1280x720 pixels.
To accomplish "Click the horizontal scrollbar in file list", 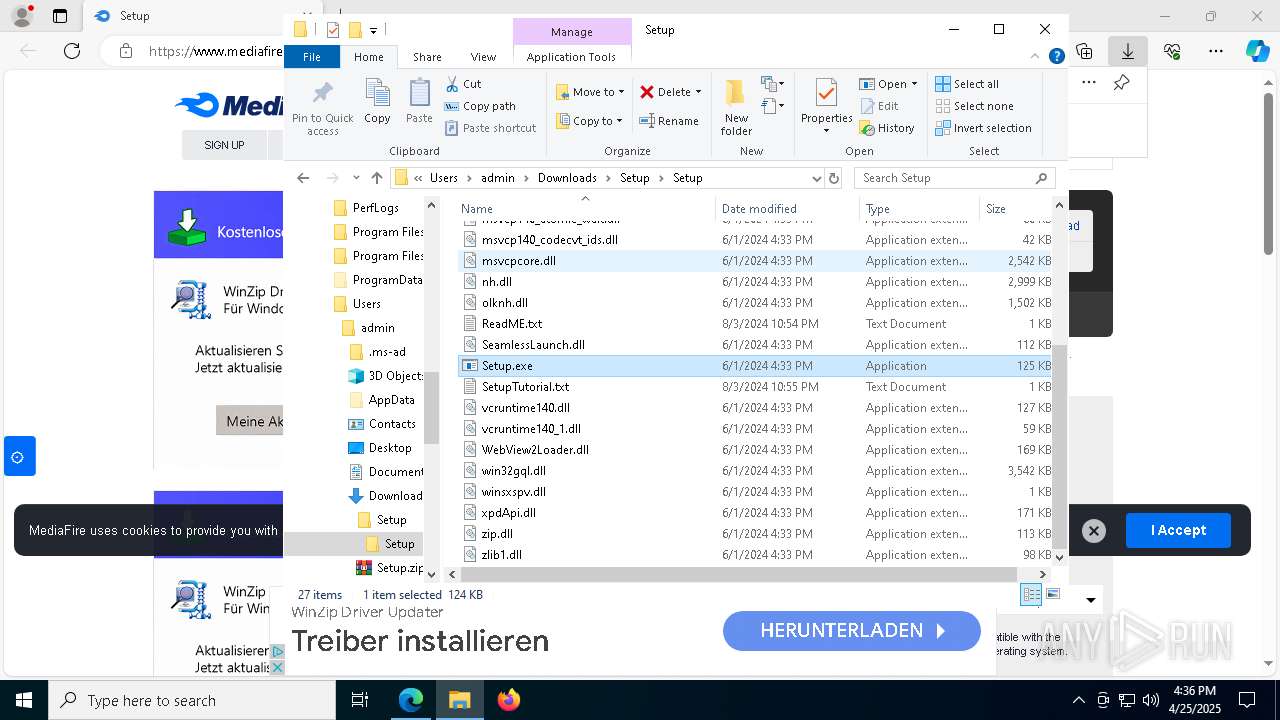I will pos(739,574).
